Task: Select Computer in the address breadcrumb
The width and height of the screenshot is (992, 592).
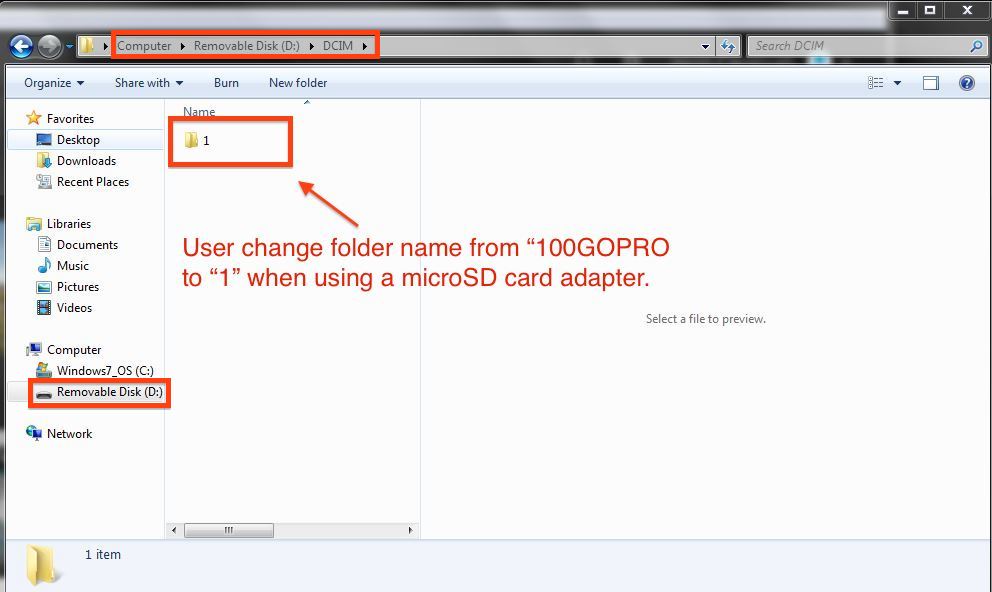Action: tap(144, 46)
